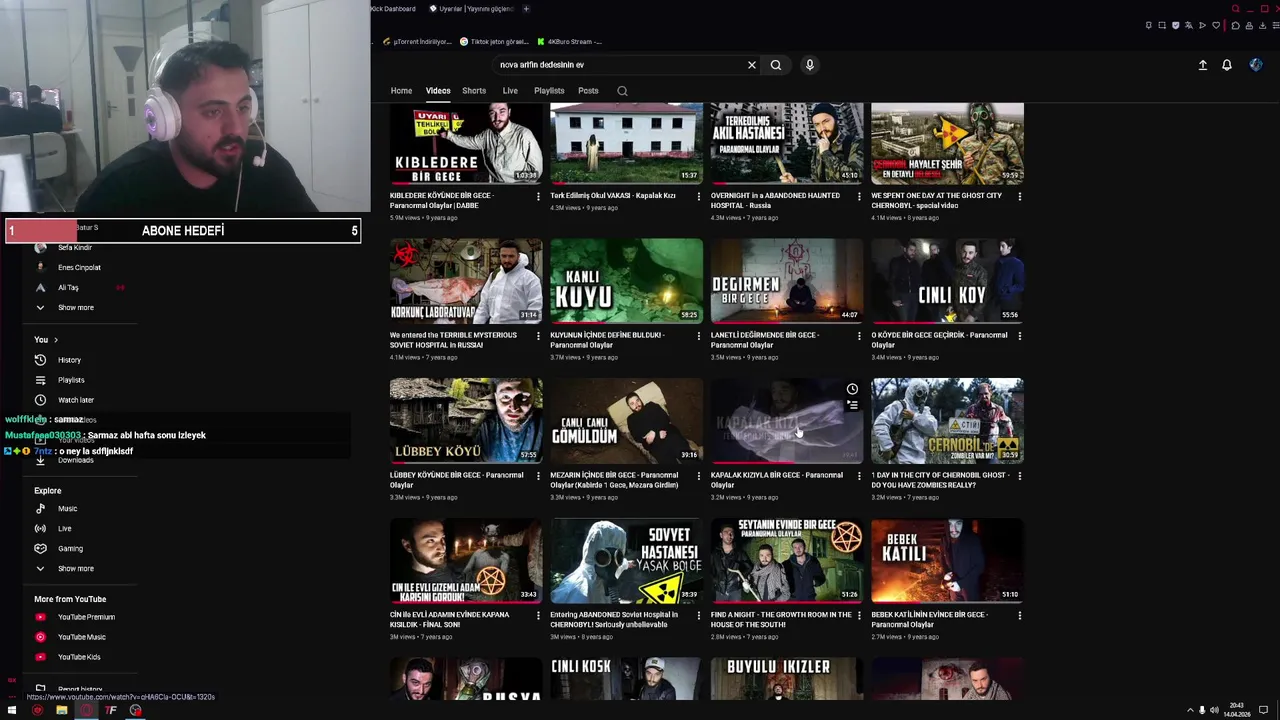Search within channel magnifier icon
This screenshot has height=720, width=1280.
pyautogui.click(x=622, y=91)
